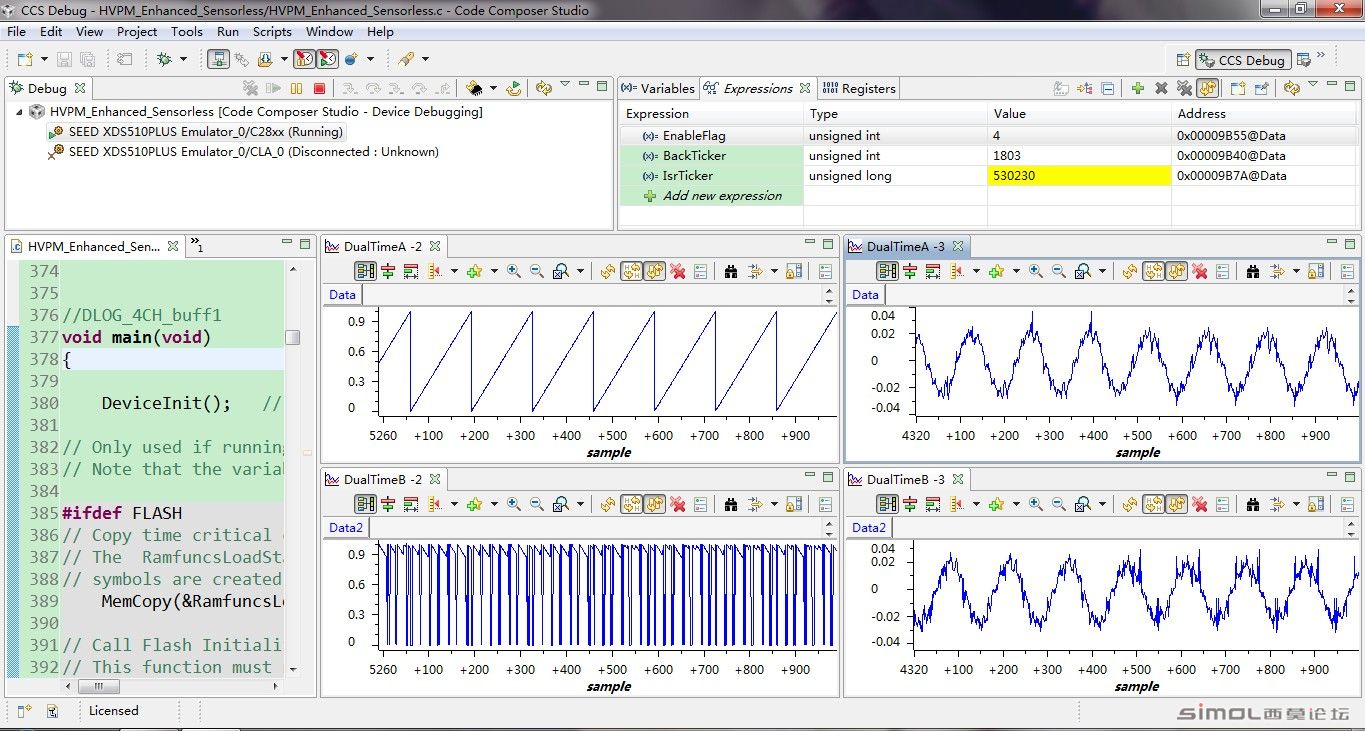Click the code editor vertical scrollbar thumb
The width and height of the screenshot is (1365, 731).
pos(293,337)
